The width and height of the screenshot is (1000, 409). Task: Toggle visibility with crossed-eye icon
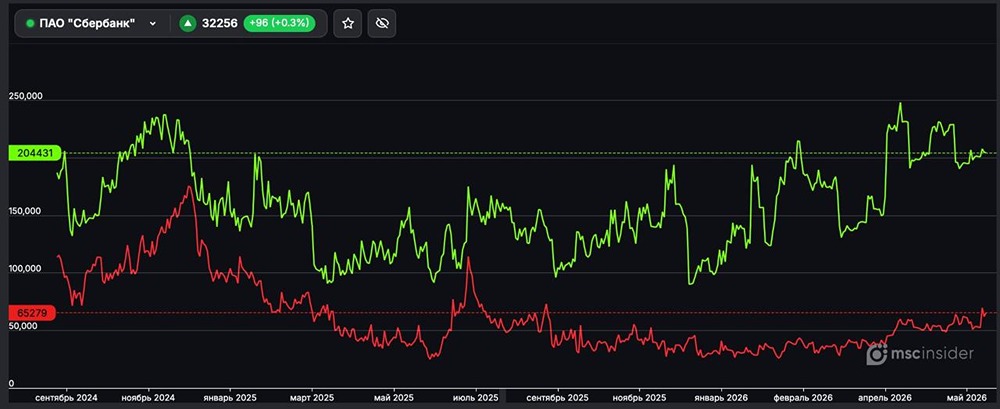pos(382,24)
